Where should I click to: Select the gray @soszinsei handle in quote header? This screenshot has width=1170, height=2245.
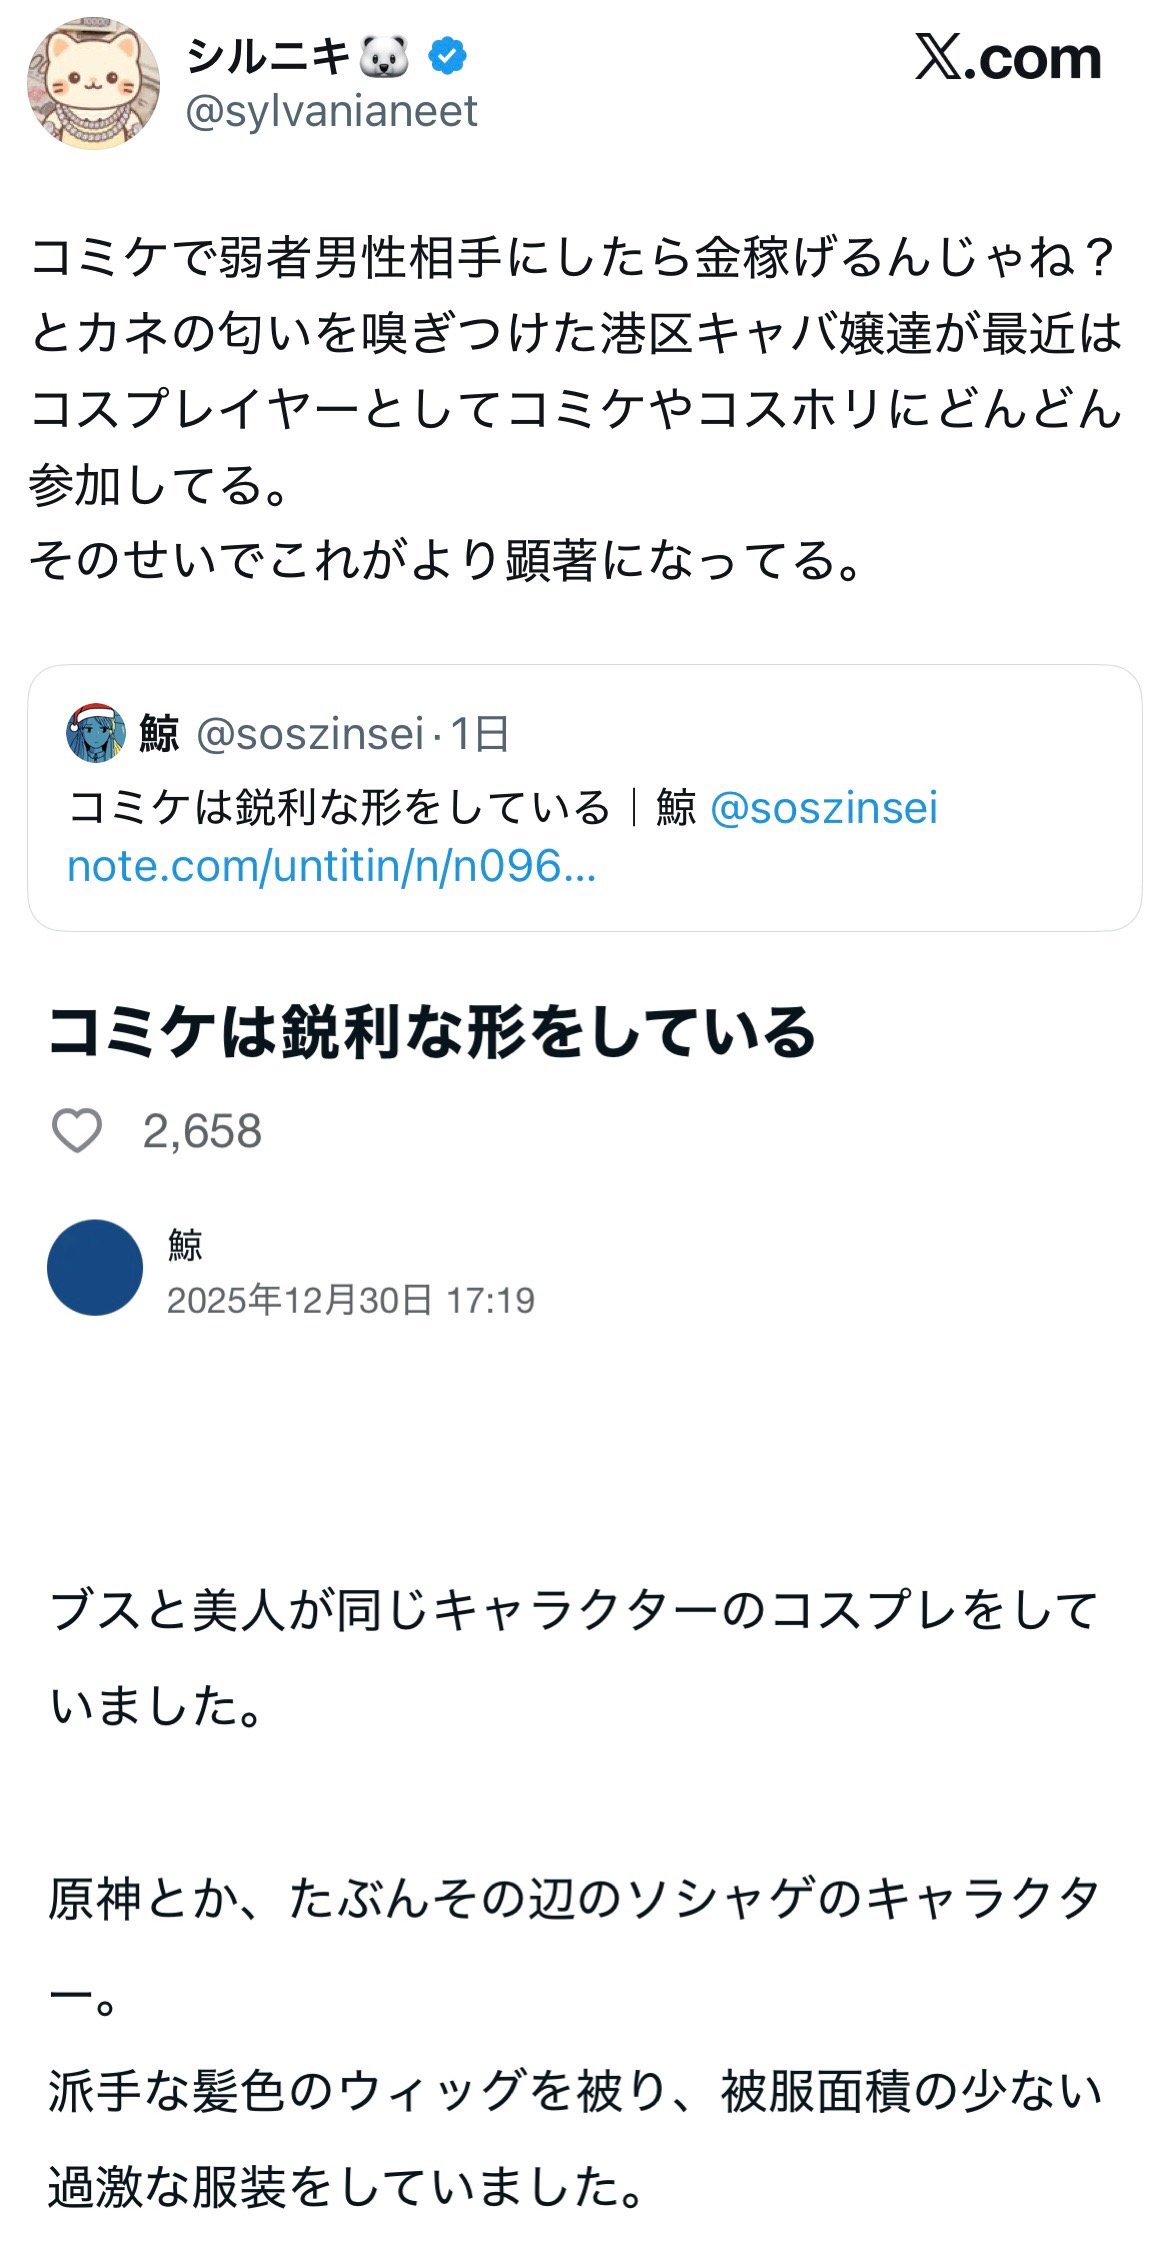310,734
